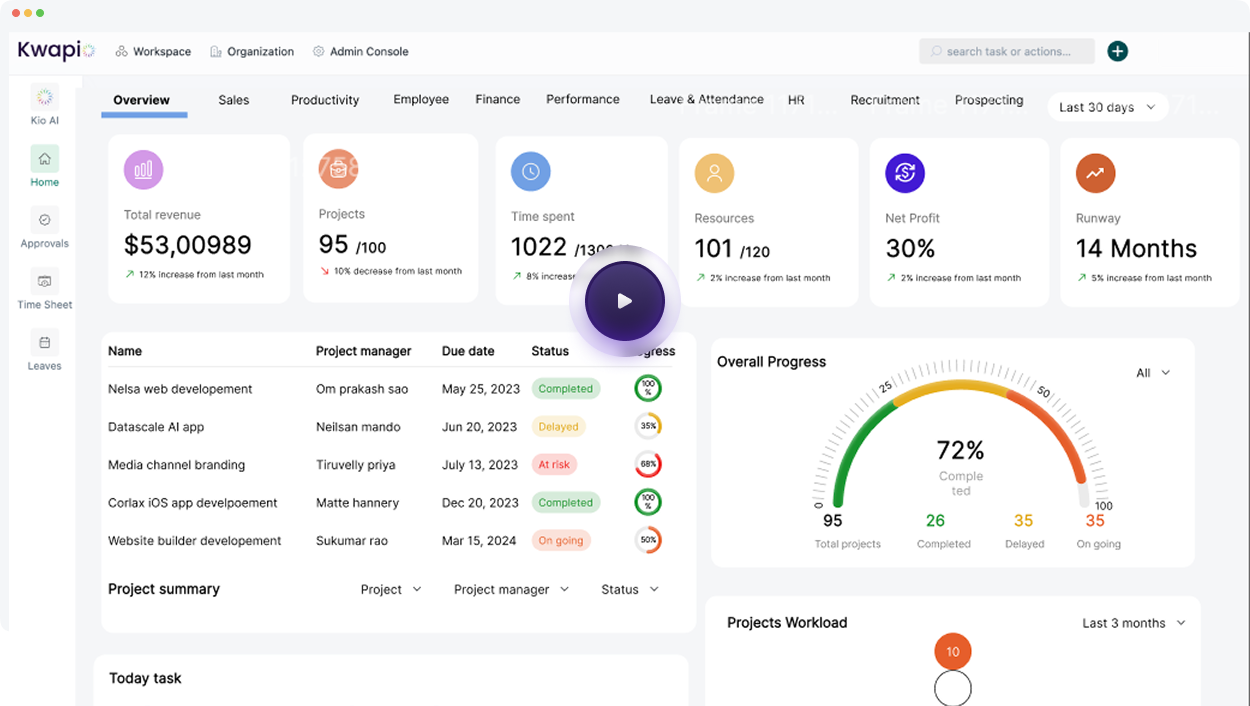Screen dimensions: 1250x706
Task: Switch to the Prospecting tab
Action: pos(989,100)
